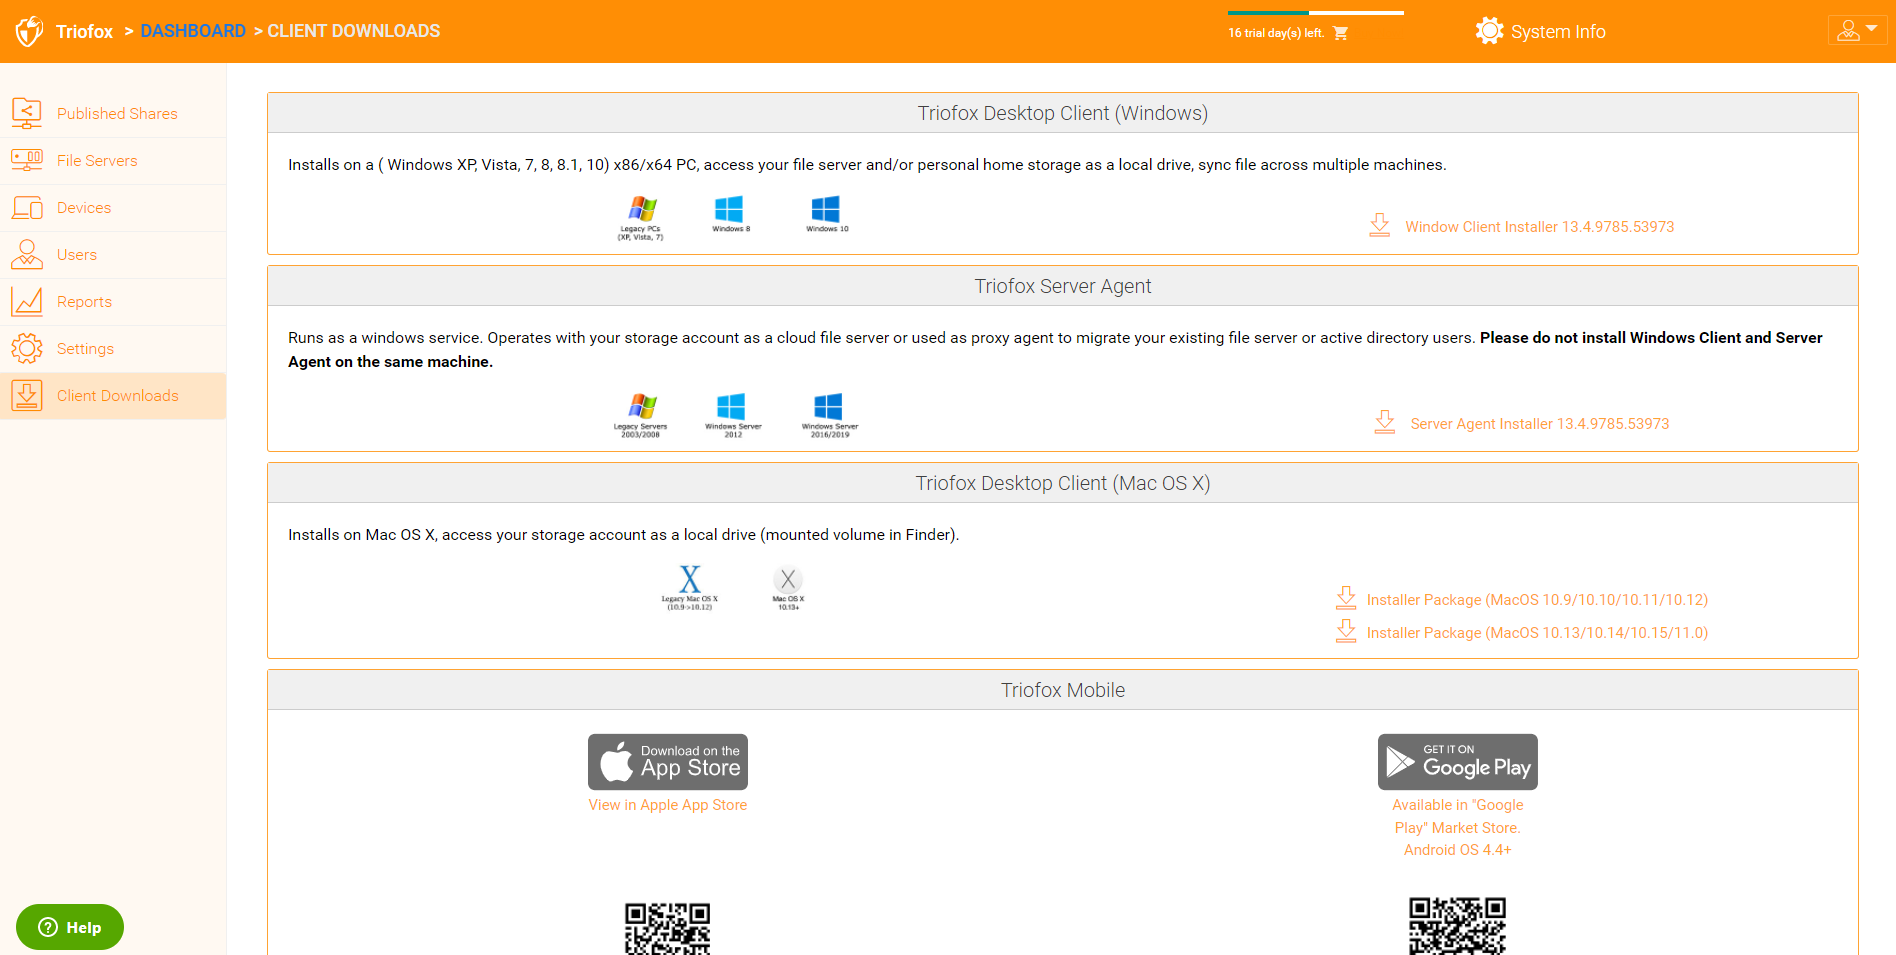Click the Devices sidebar icon
Screen dimensions: 1896x955
27,207
